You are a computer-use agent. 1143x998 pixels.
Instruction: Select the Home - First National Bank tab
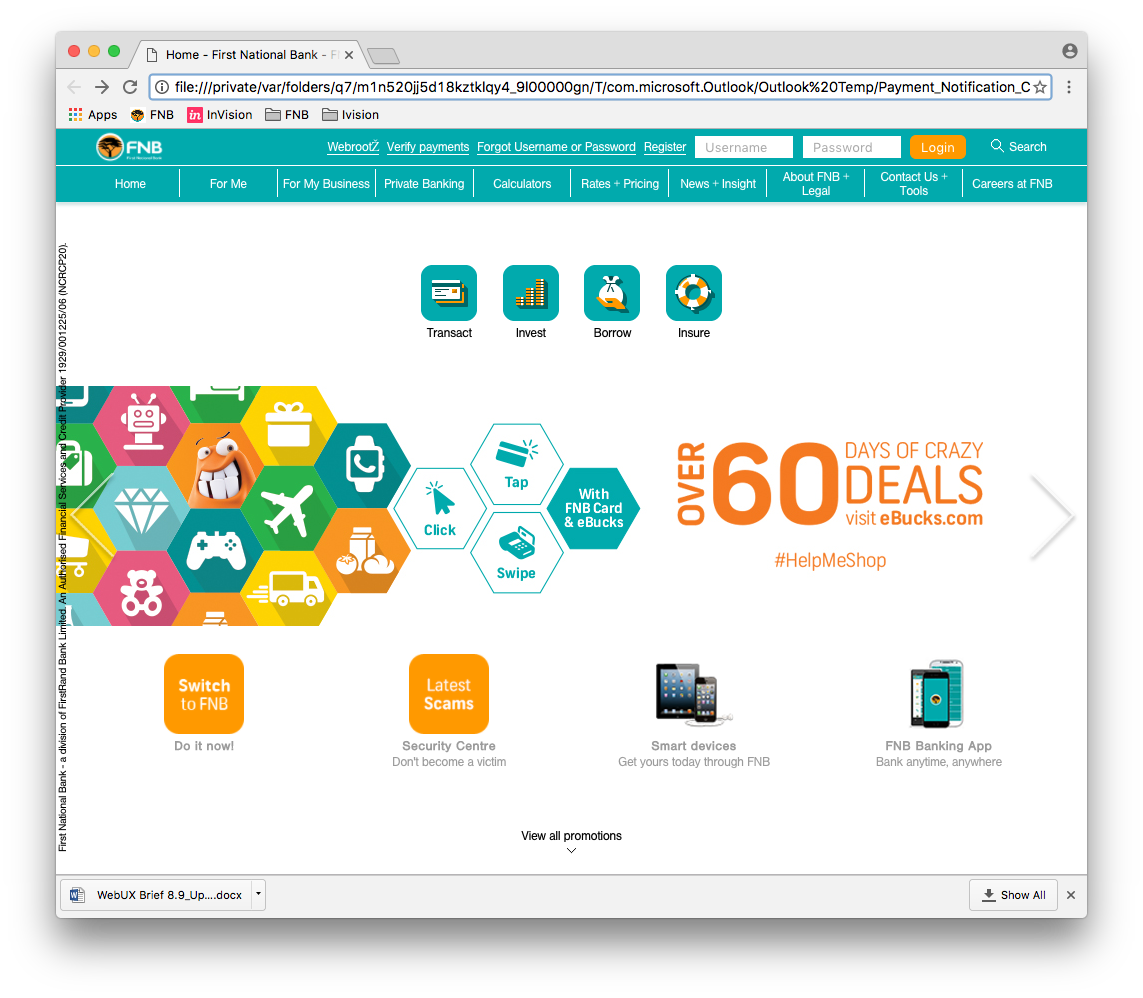click(248, 55)
